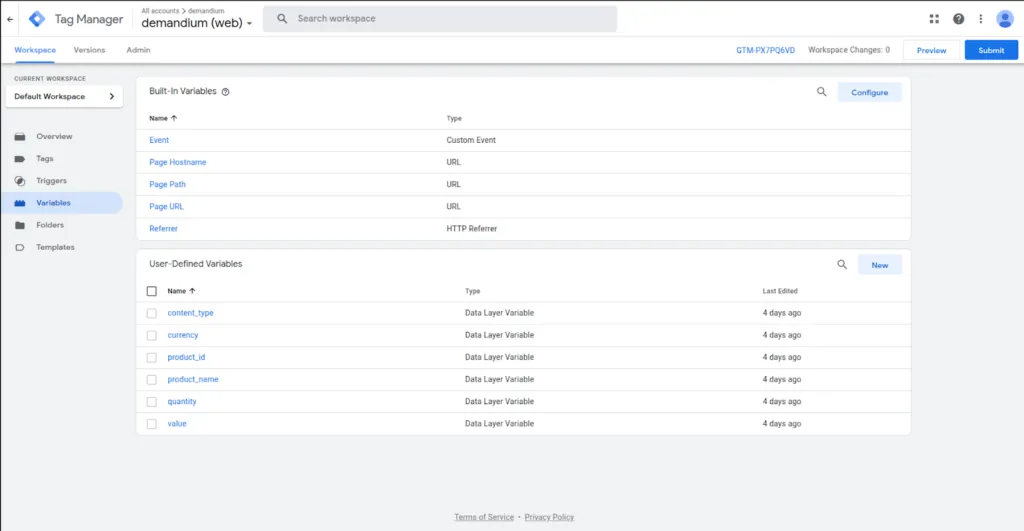The height and width of the screenshot is (531, 1024).
Task: Open the Event built-in variable
Action: tap(159, 140)
